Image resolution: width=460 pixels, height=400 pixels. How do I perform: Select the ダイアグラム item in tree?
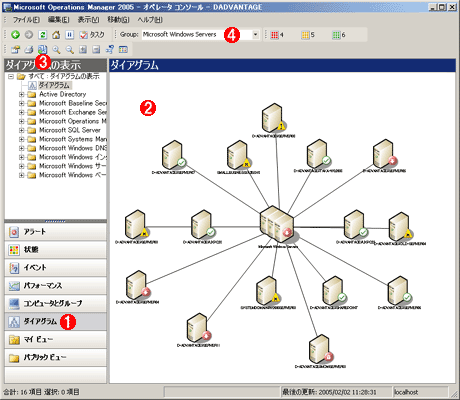coord(53,85)
